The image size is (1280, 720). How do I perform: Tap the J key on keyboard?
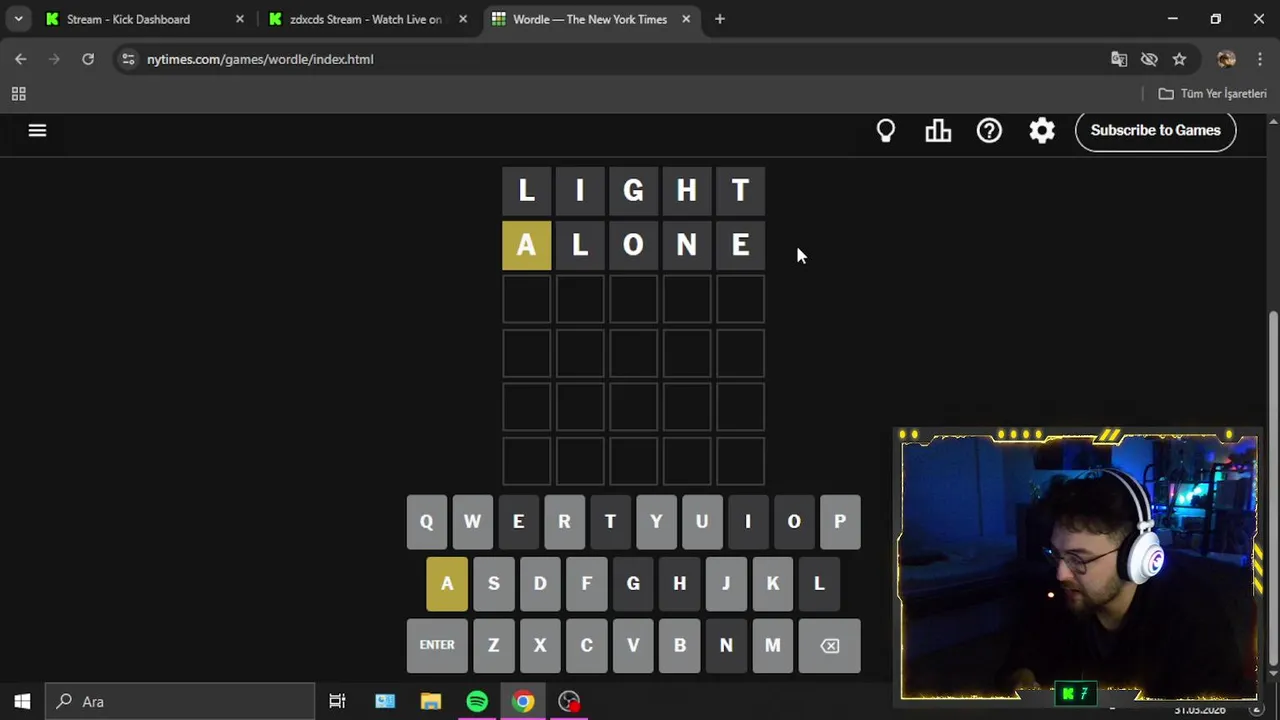pyautogui.click(x=726, y=583)
